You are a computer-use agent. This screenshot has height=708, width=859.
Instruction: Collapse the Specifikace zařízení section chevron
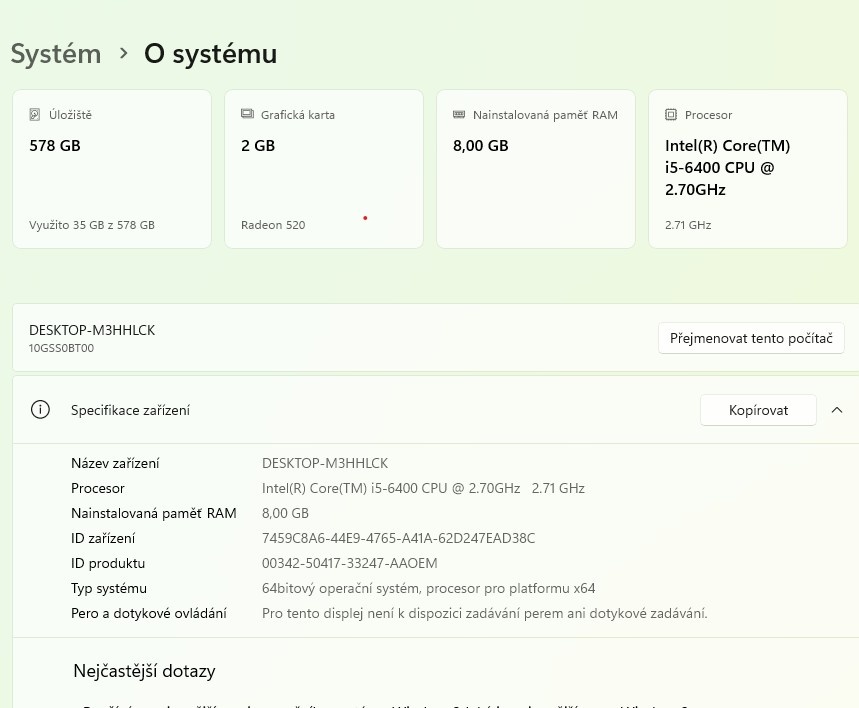coord(837,410)
